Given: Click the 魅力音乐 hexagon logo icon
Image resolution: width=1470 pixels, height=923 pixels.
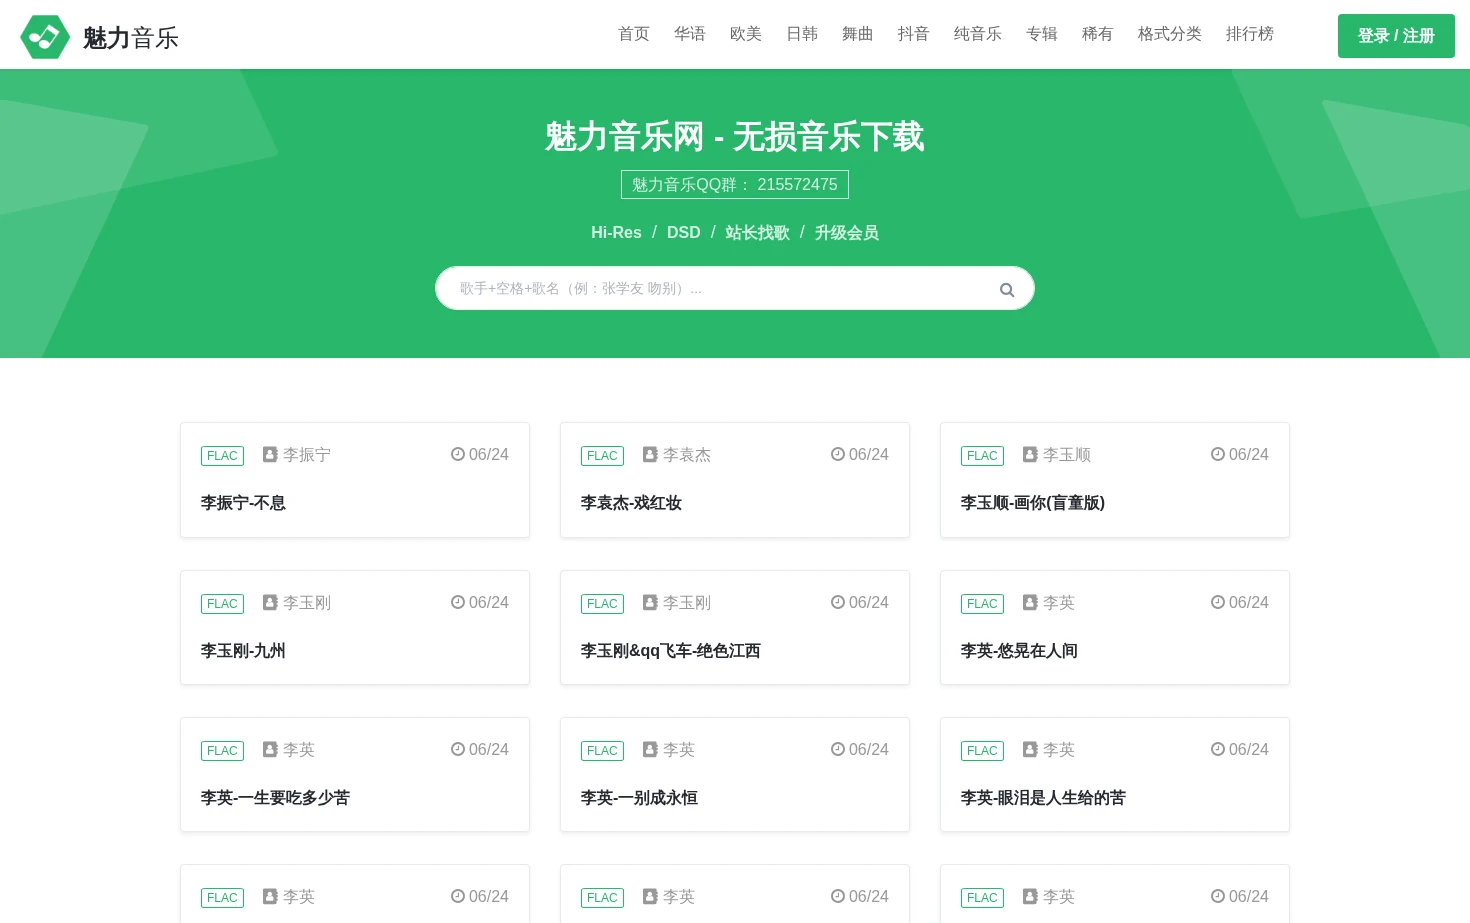Looking at the screenshot, I should pos(45,37).
